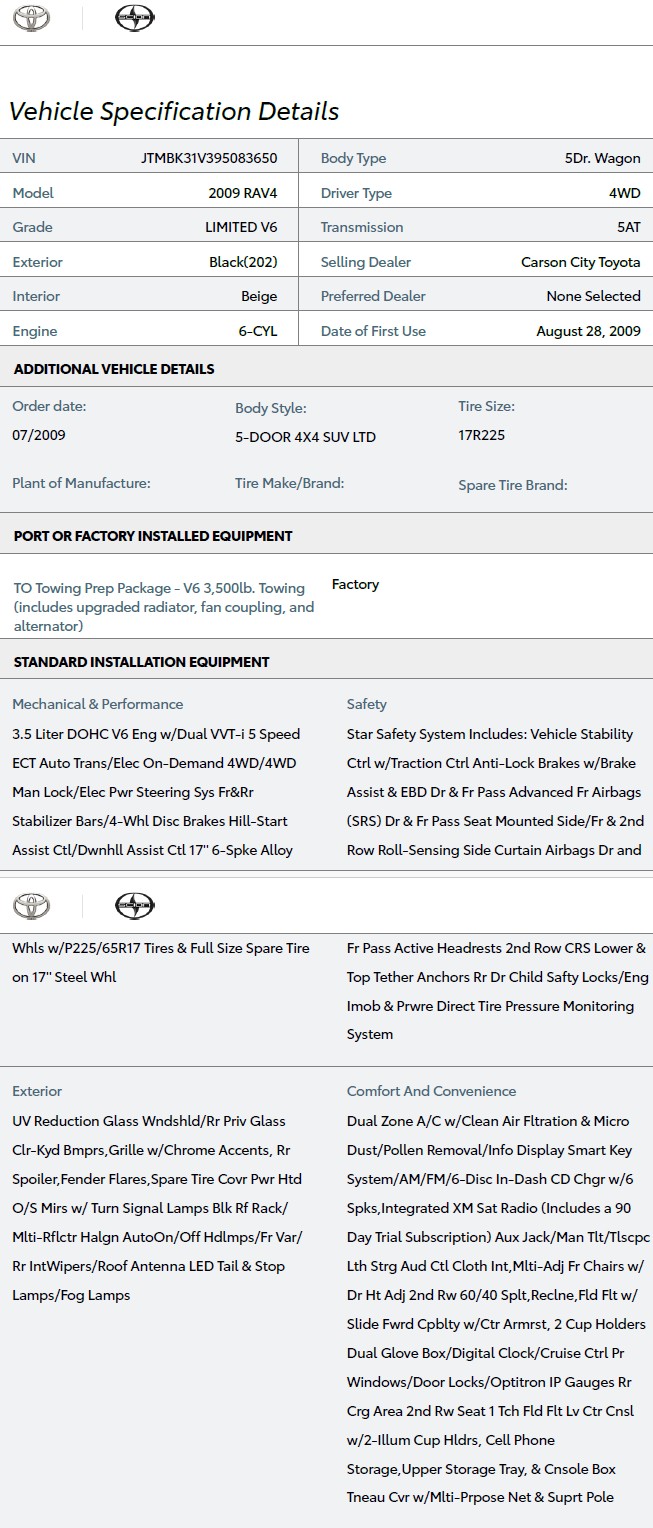Click the Safety subheading
The height and width of the screenshot is (1528, 653).
[x=367, y=704]
